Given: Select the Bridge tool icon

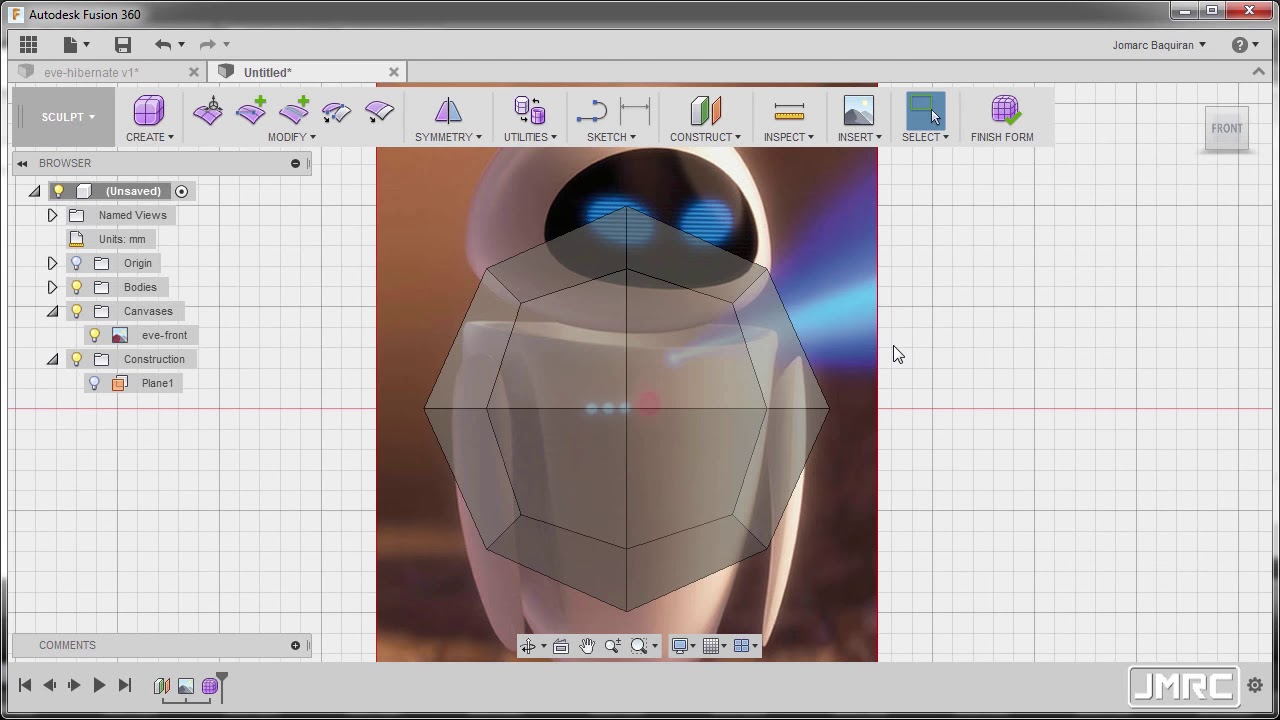Looking at the screenshot, I should [x=337, y=111].
